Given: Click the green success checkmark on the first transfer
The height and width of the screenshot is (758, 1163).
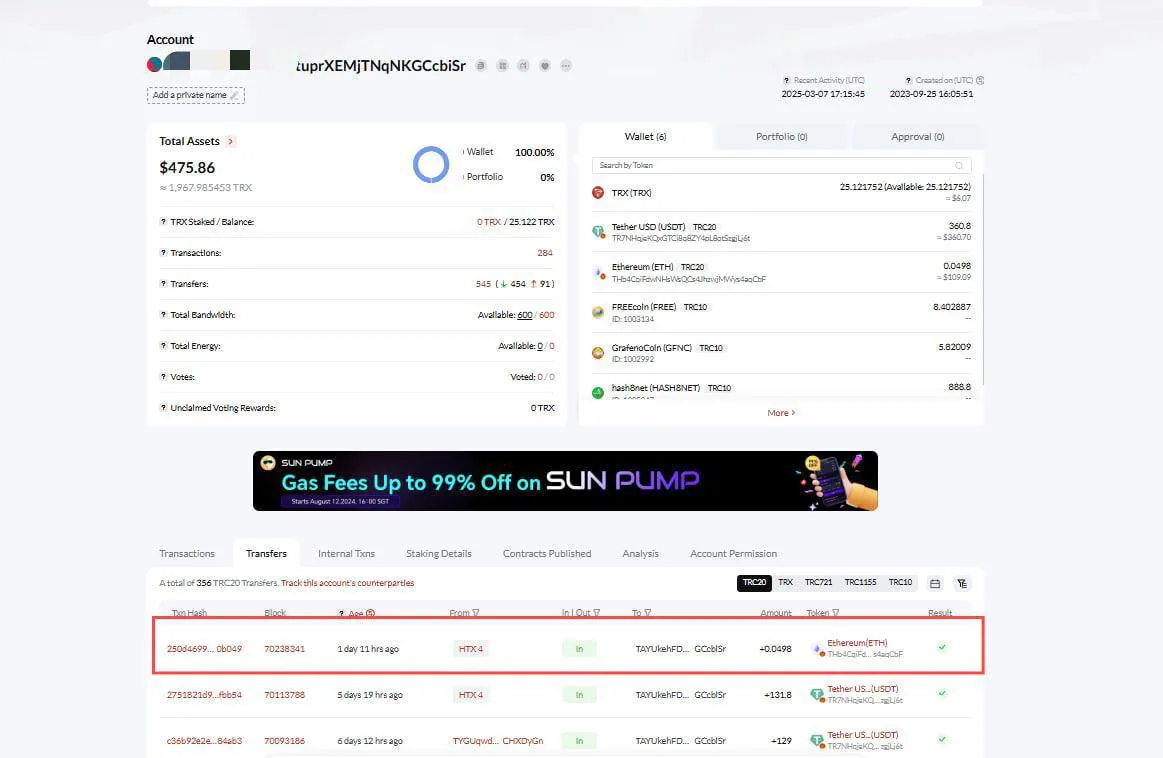Looking at the screenshot, I should pyautogui.click(x=941, y=648).
